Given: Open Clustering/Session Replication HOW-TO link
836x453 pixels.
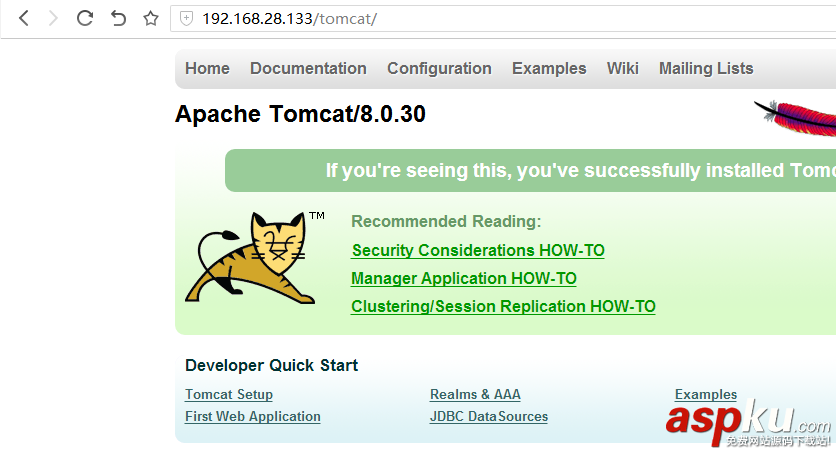Looking at the screenshot, I should coord(503,306).
